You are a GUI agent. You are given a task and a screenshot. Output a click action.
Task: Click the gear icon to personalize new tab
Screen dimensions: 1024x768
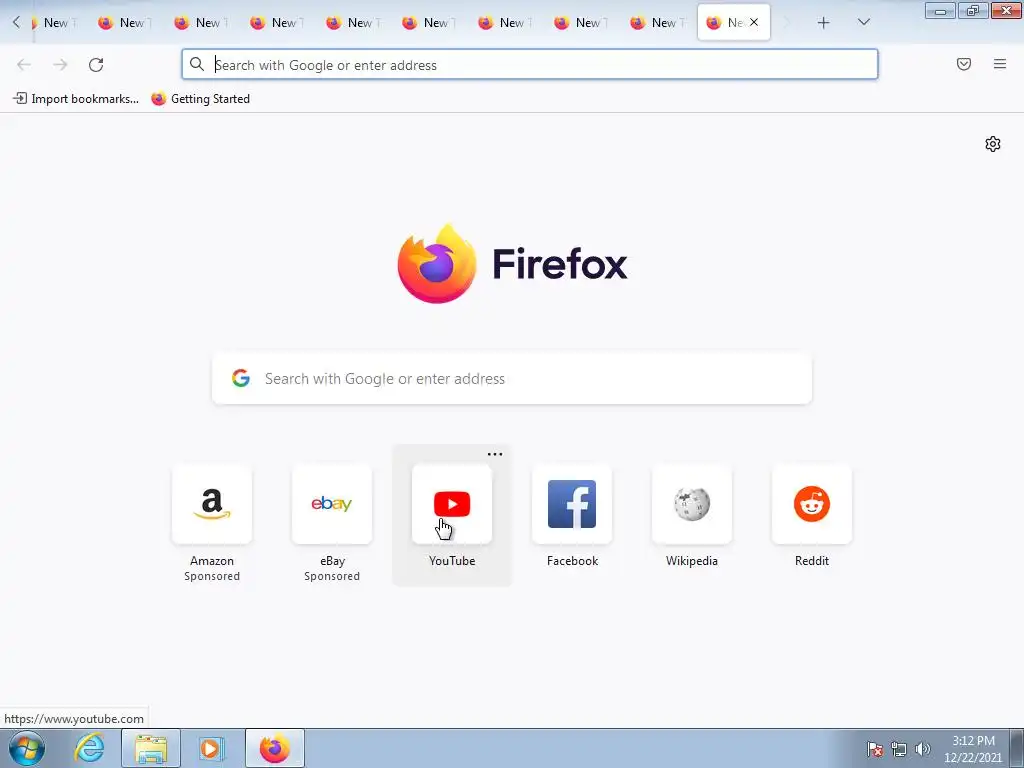point(993,144)
